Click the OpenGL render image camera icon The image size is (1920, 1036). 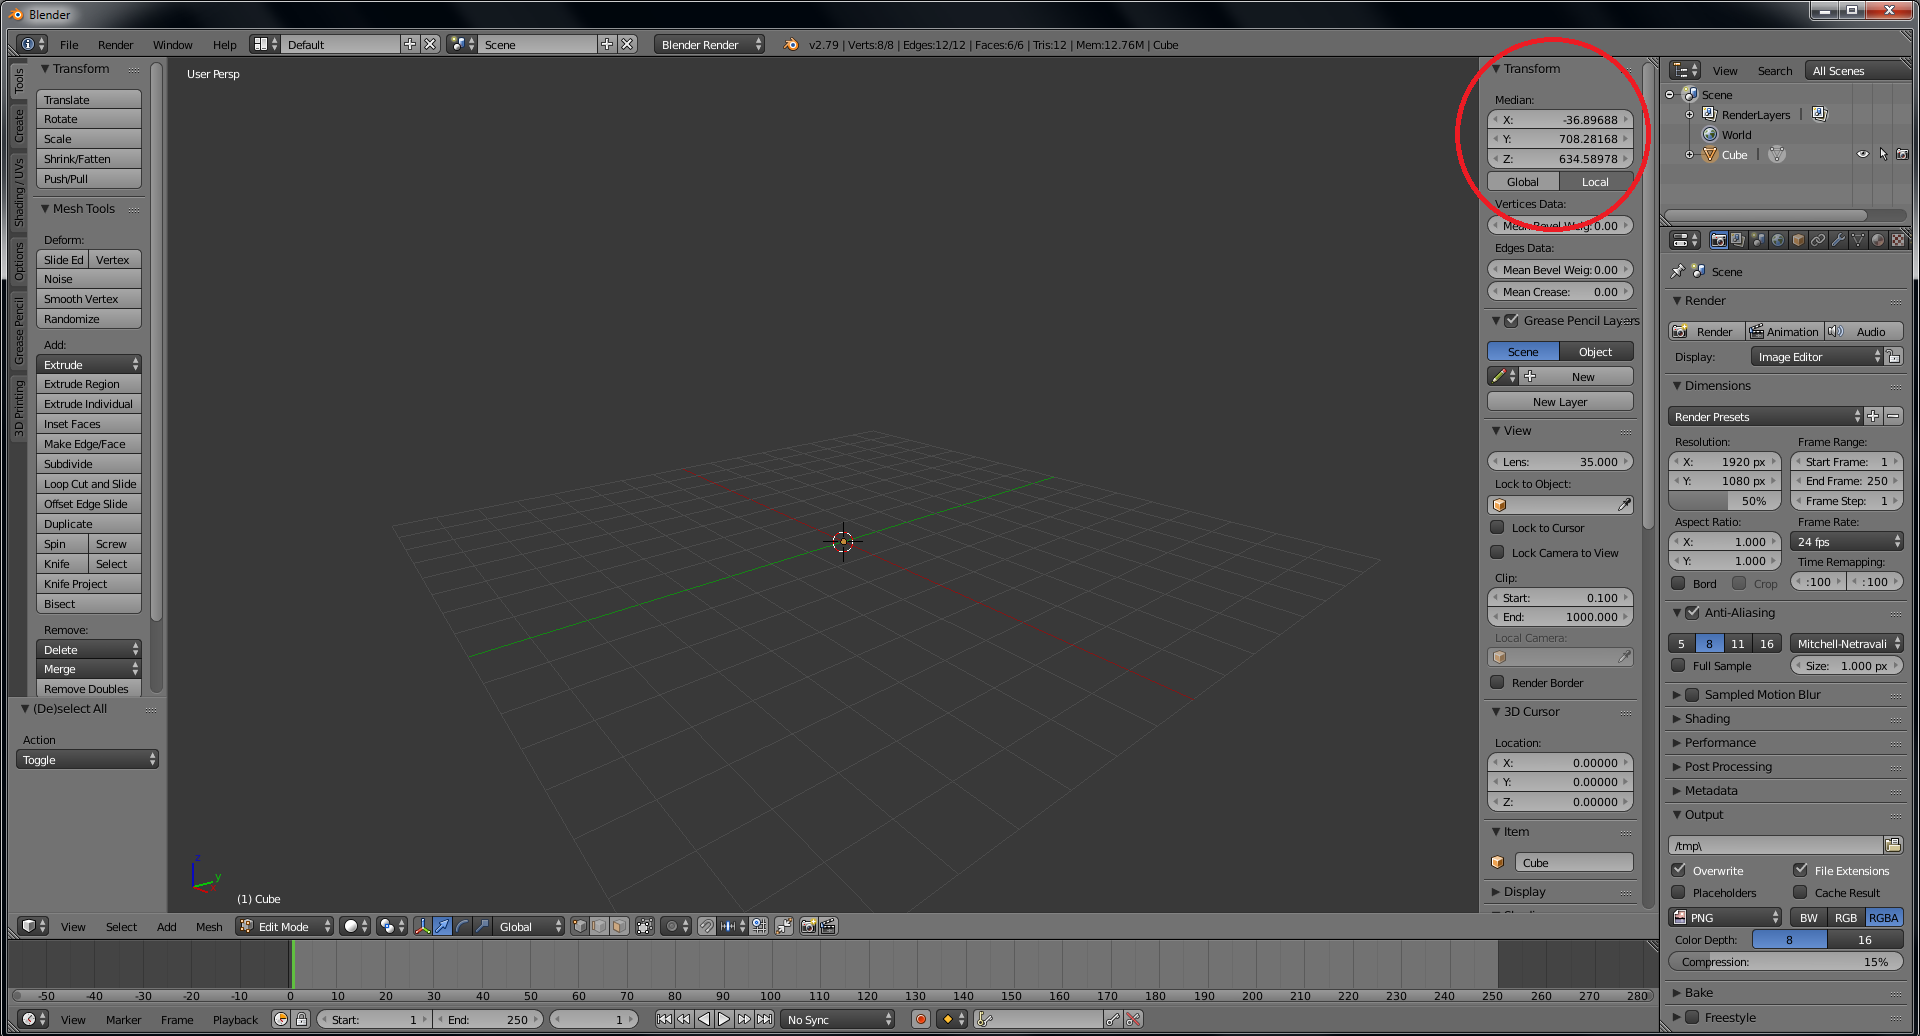(x=809, y=926)
